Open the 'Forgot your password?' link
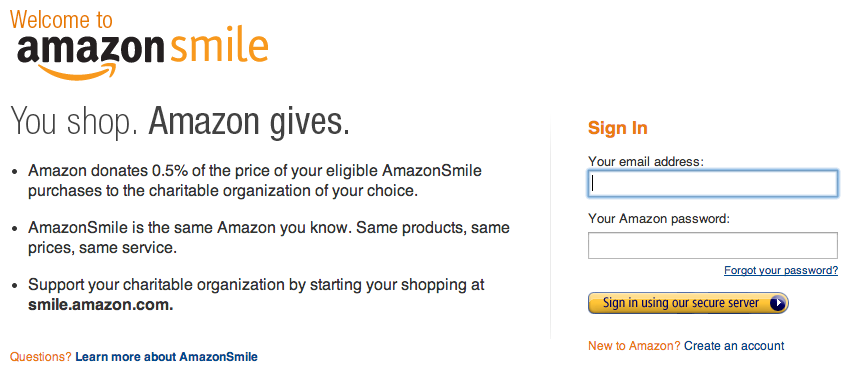Viewport: 850px width, 373px height. coord(781,271)
